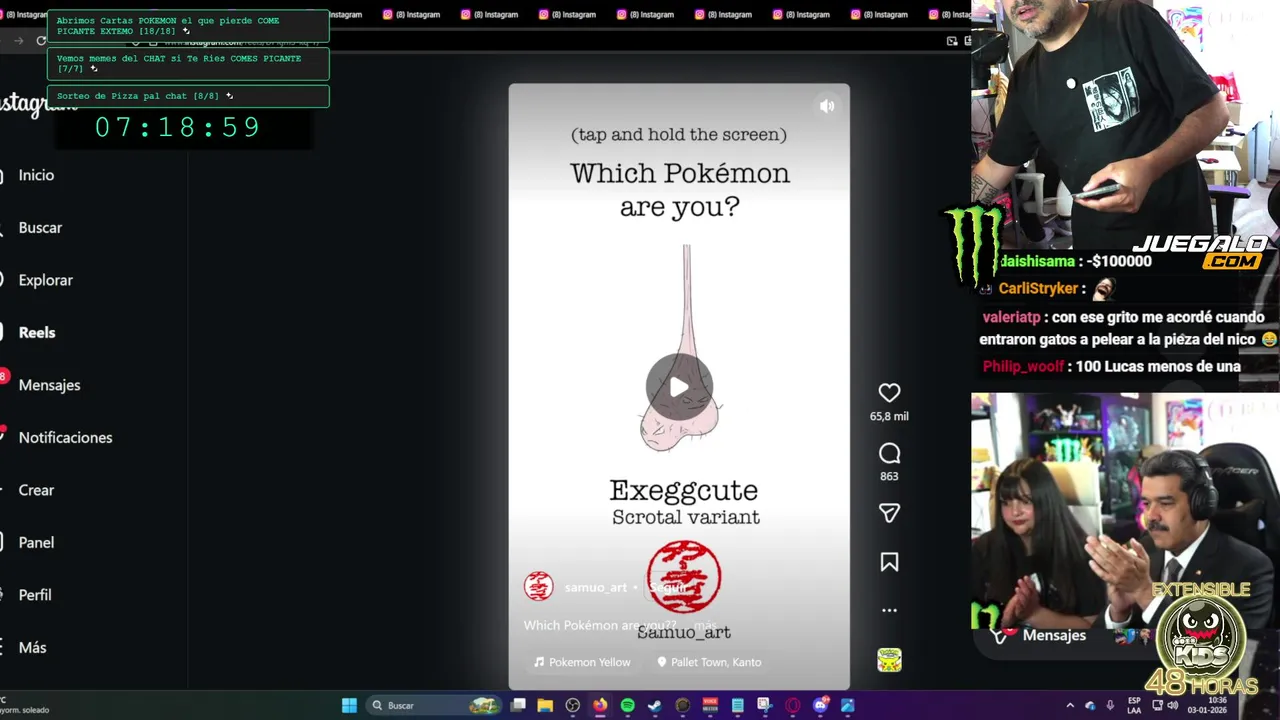
Task: Open Opera browser from the taskbar
Action: [x=793, y=705]
